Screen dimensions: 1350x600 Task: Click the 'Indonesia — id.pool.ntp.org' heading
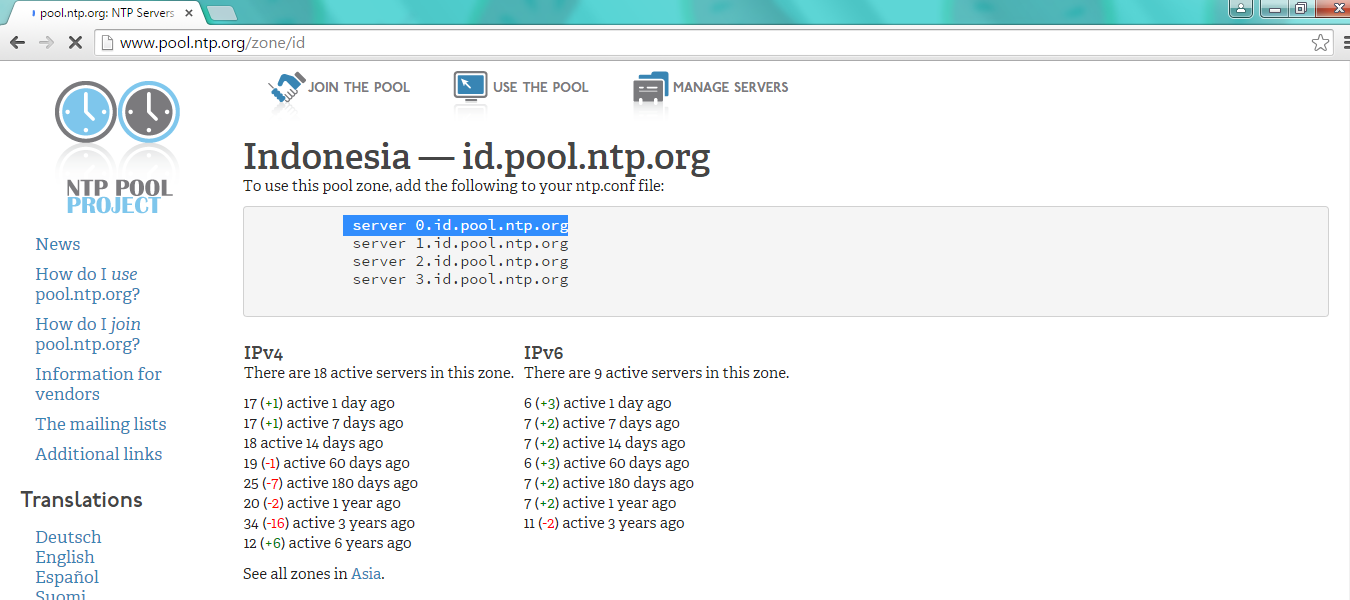point(477,157)
